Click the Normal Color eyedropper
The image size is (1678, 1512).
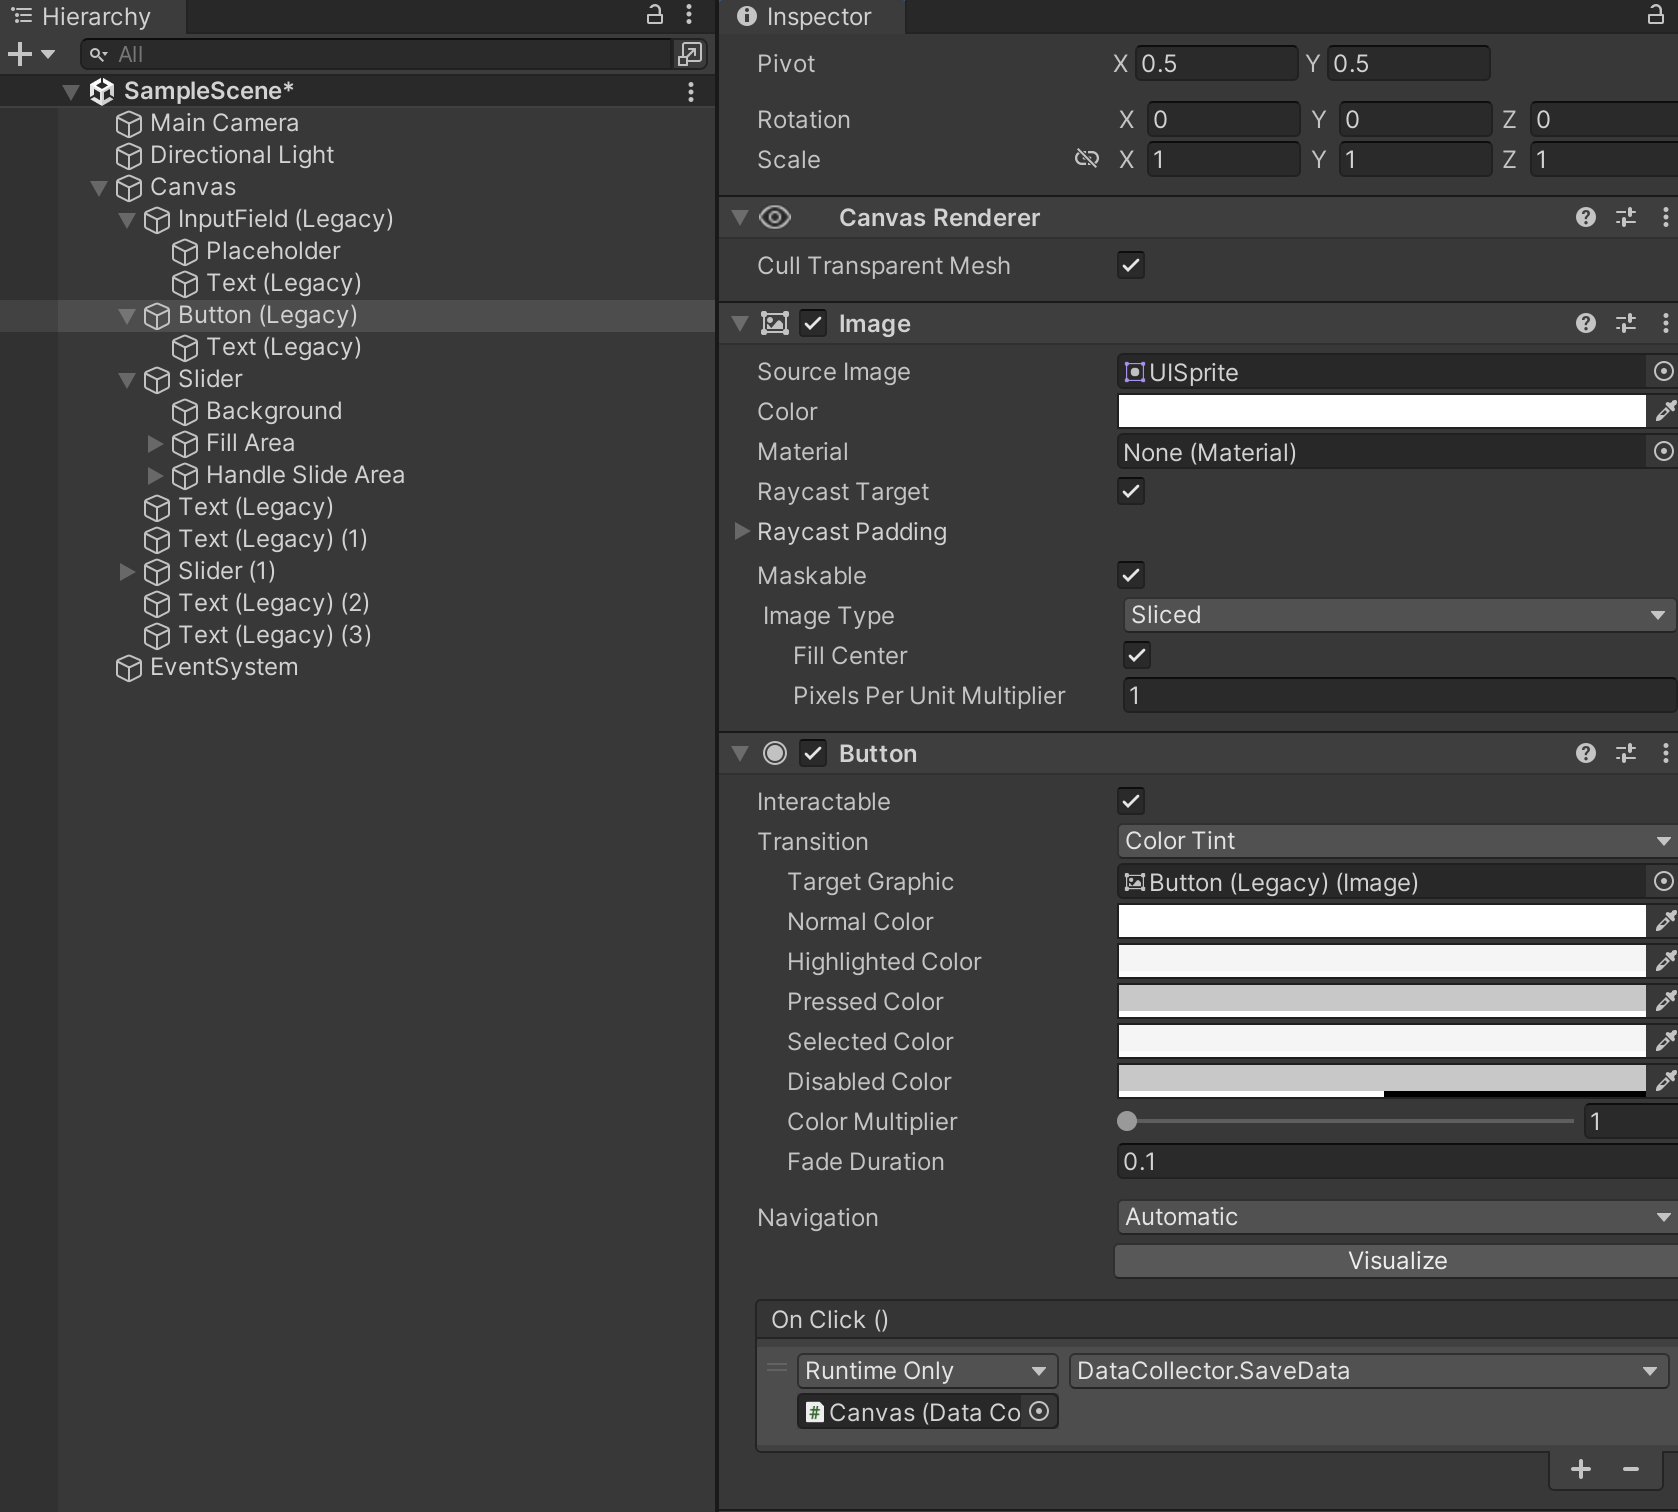1665,921
